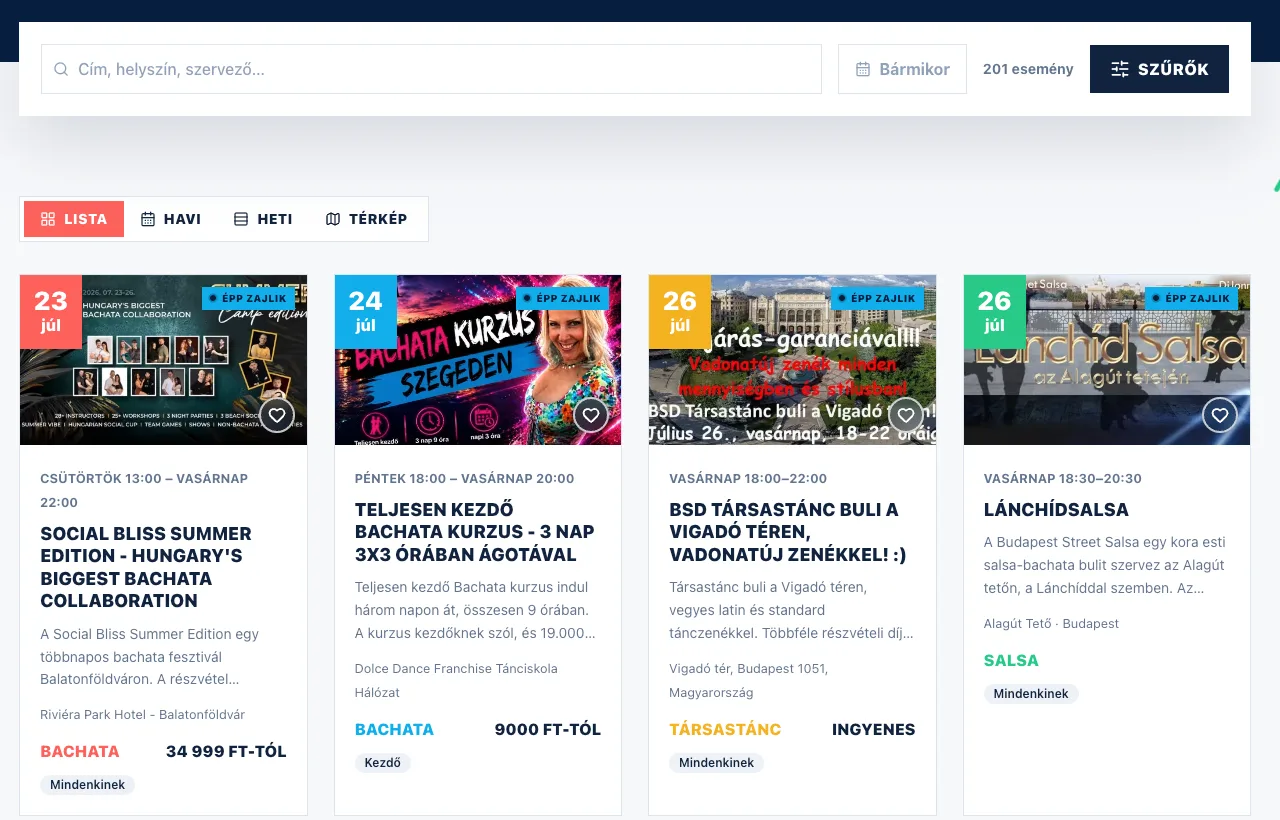
Task: Click the heart on Bachata Kurzus Szegeden card
Action: click(591, 415)
